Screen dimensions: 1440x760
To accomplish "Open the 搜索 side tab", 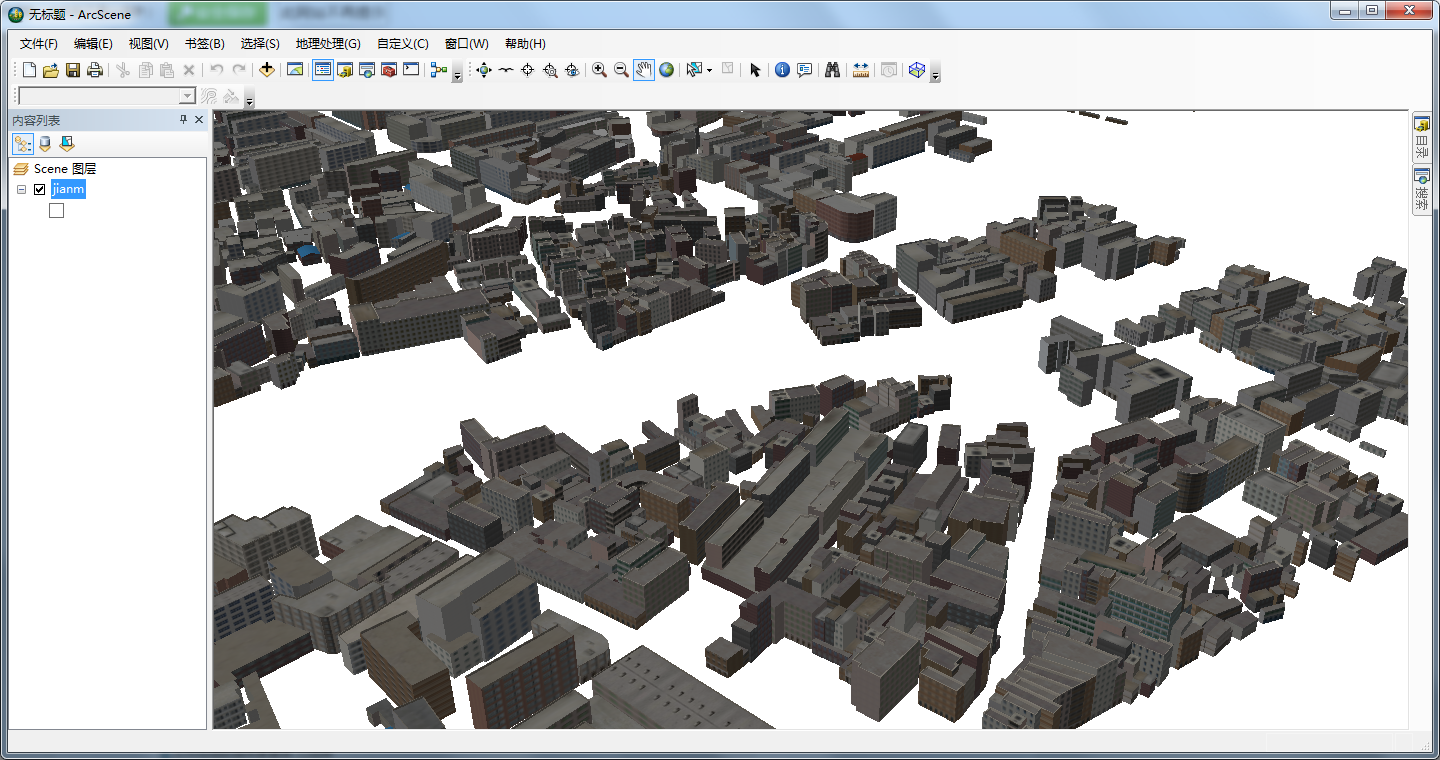I will click(1421, 189).
